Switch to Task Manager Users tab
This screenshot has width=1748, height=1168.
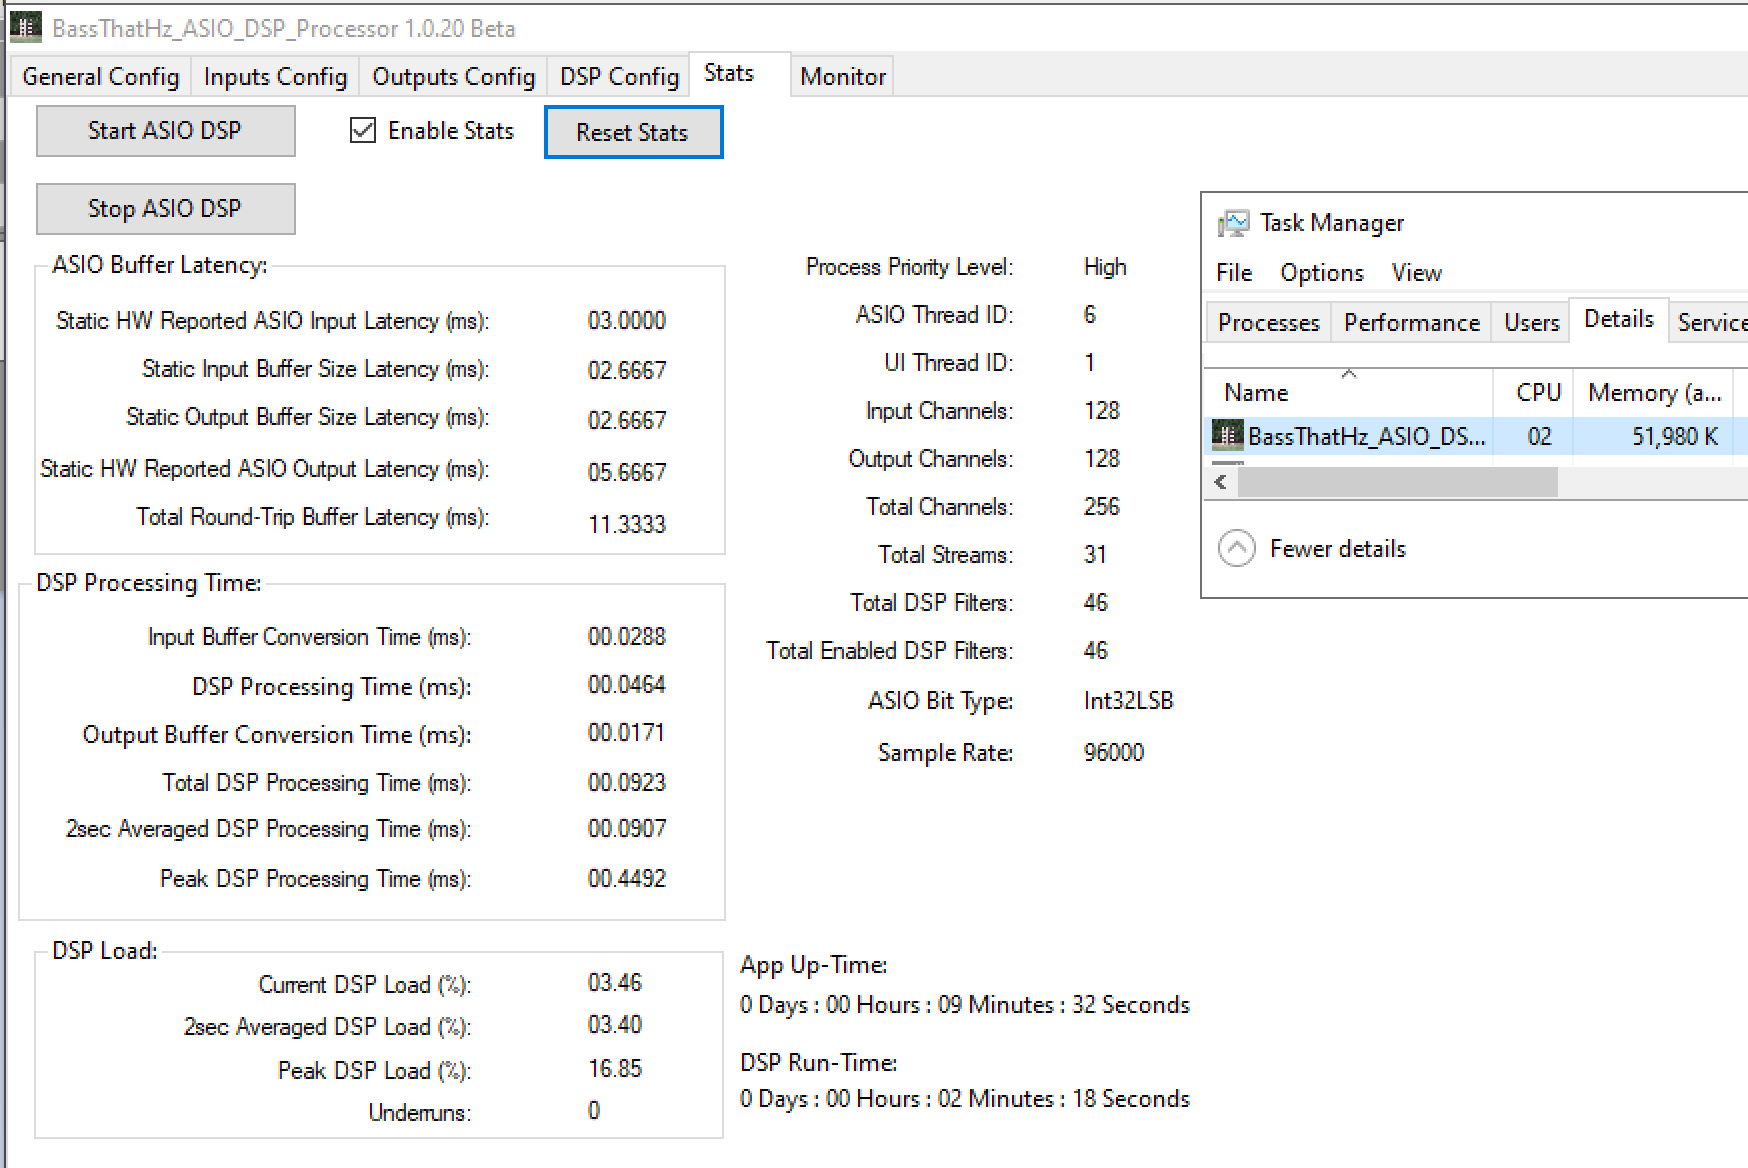coord(1531,322)
